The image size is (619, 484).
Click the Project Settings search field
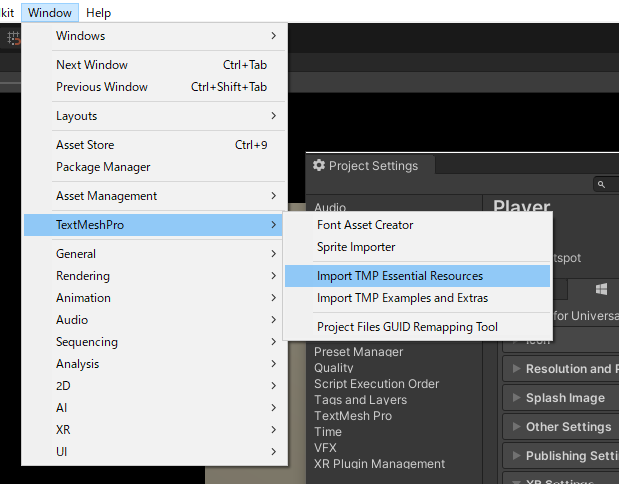click(607, 184)
